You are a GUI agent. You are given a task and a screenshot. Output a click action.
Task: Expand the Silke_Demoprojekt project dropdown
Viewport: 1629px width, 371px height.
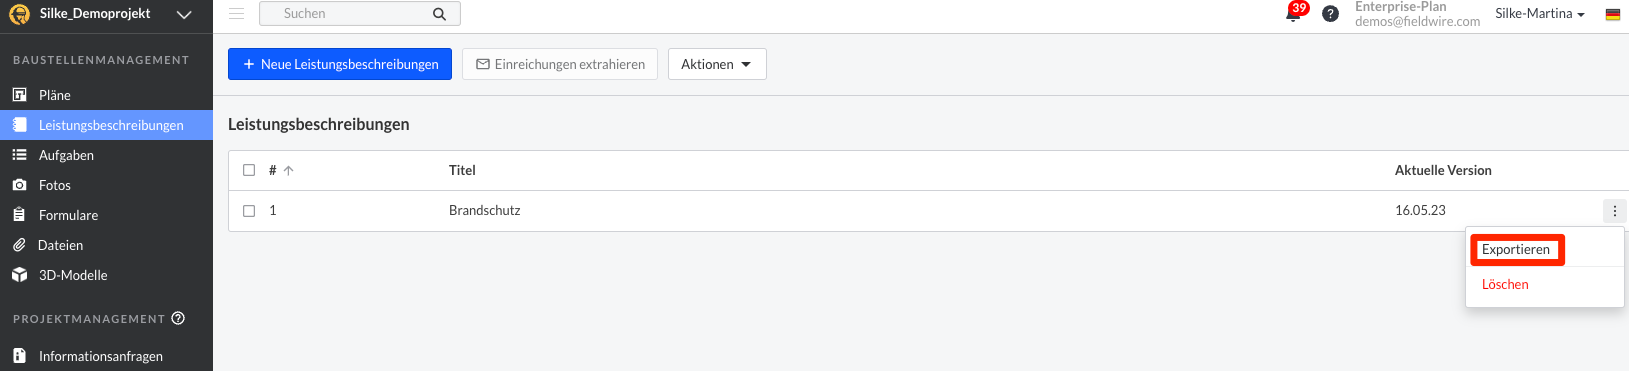pos(184,14)
